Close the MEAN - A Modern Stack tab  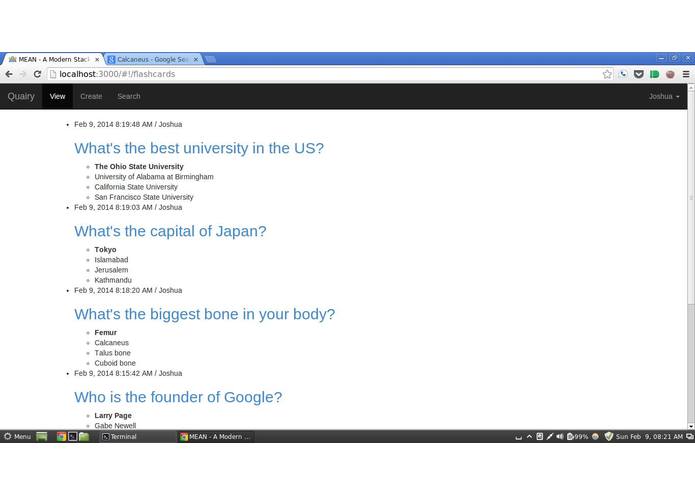pyautogui.click(x=97, y=59)
